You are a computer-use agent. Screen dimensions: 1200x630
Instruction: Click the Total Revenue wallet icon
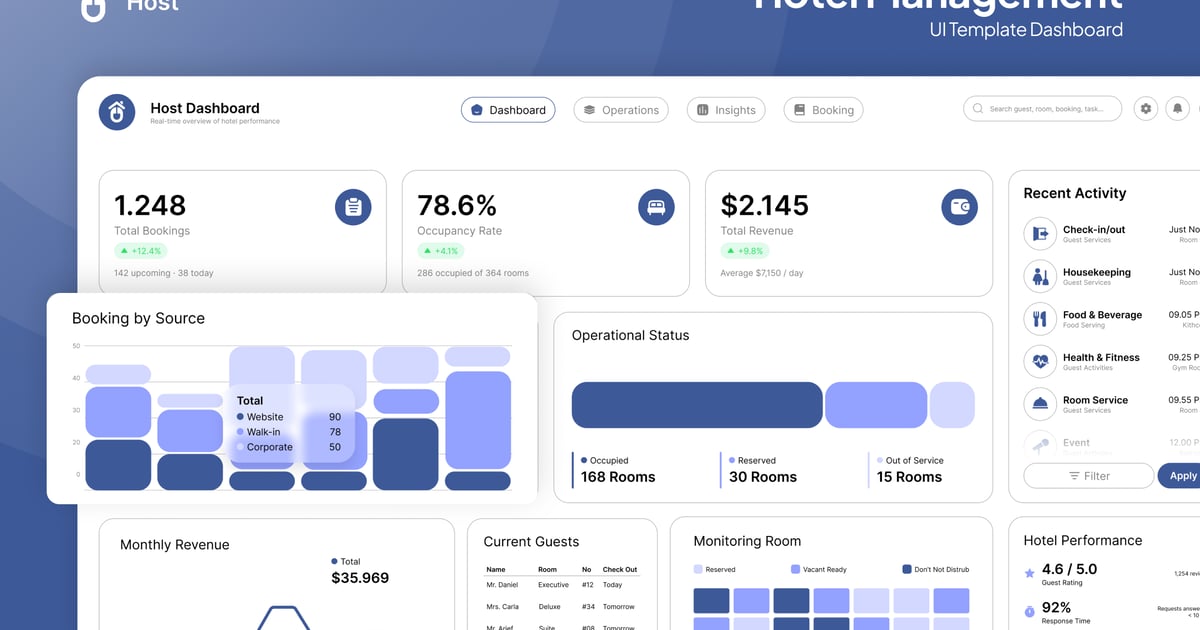[959, 207]
